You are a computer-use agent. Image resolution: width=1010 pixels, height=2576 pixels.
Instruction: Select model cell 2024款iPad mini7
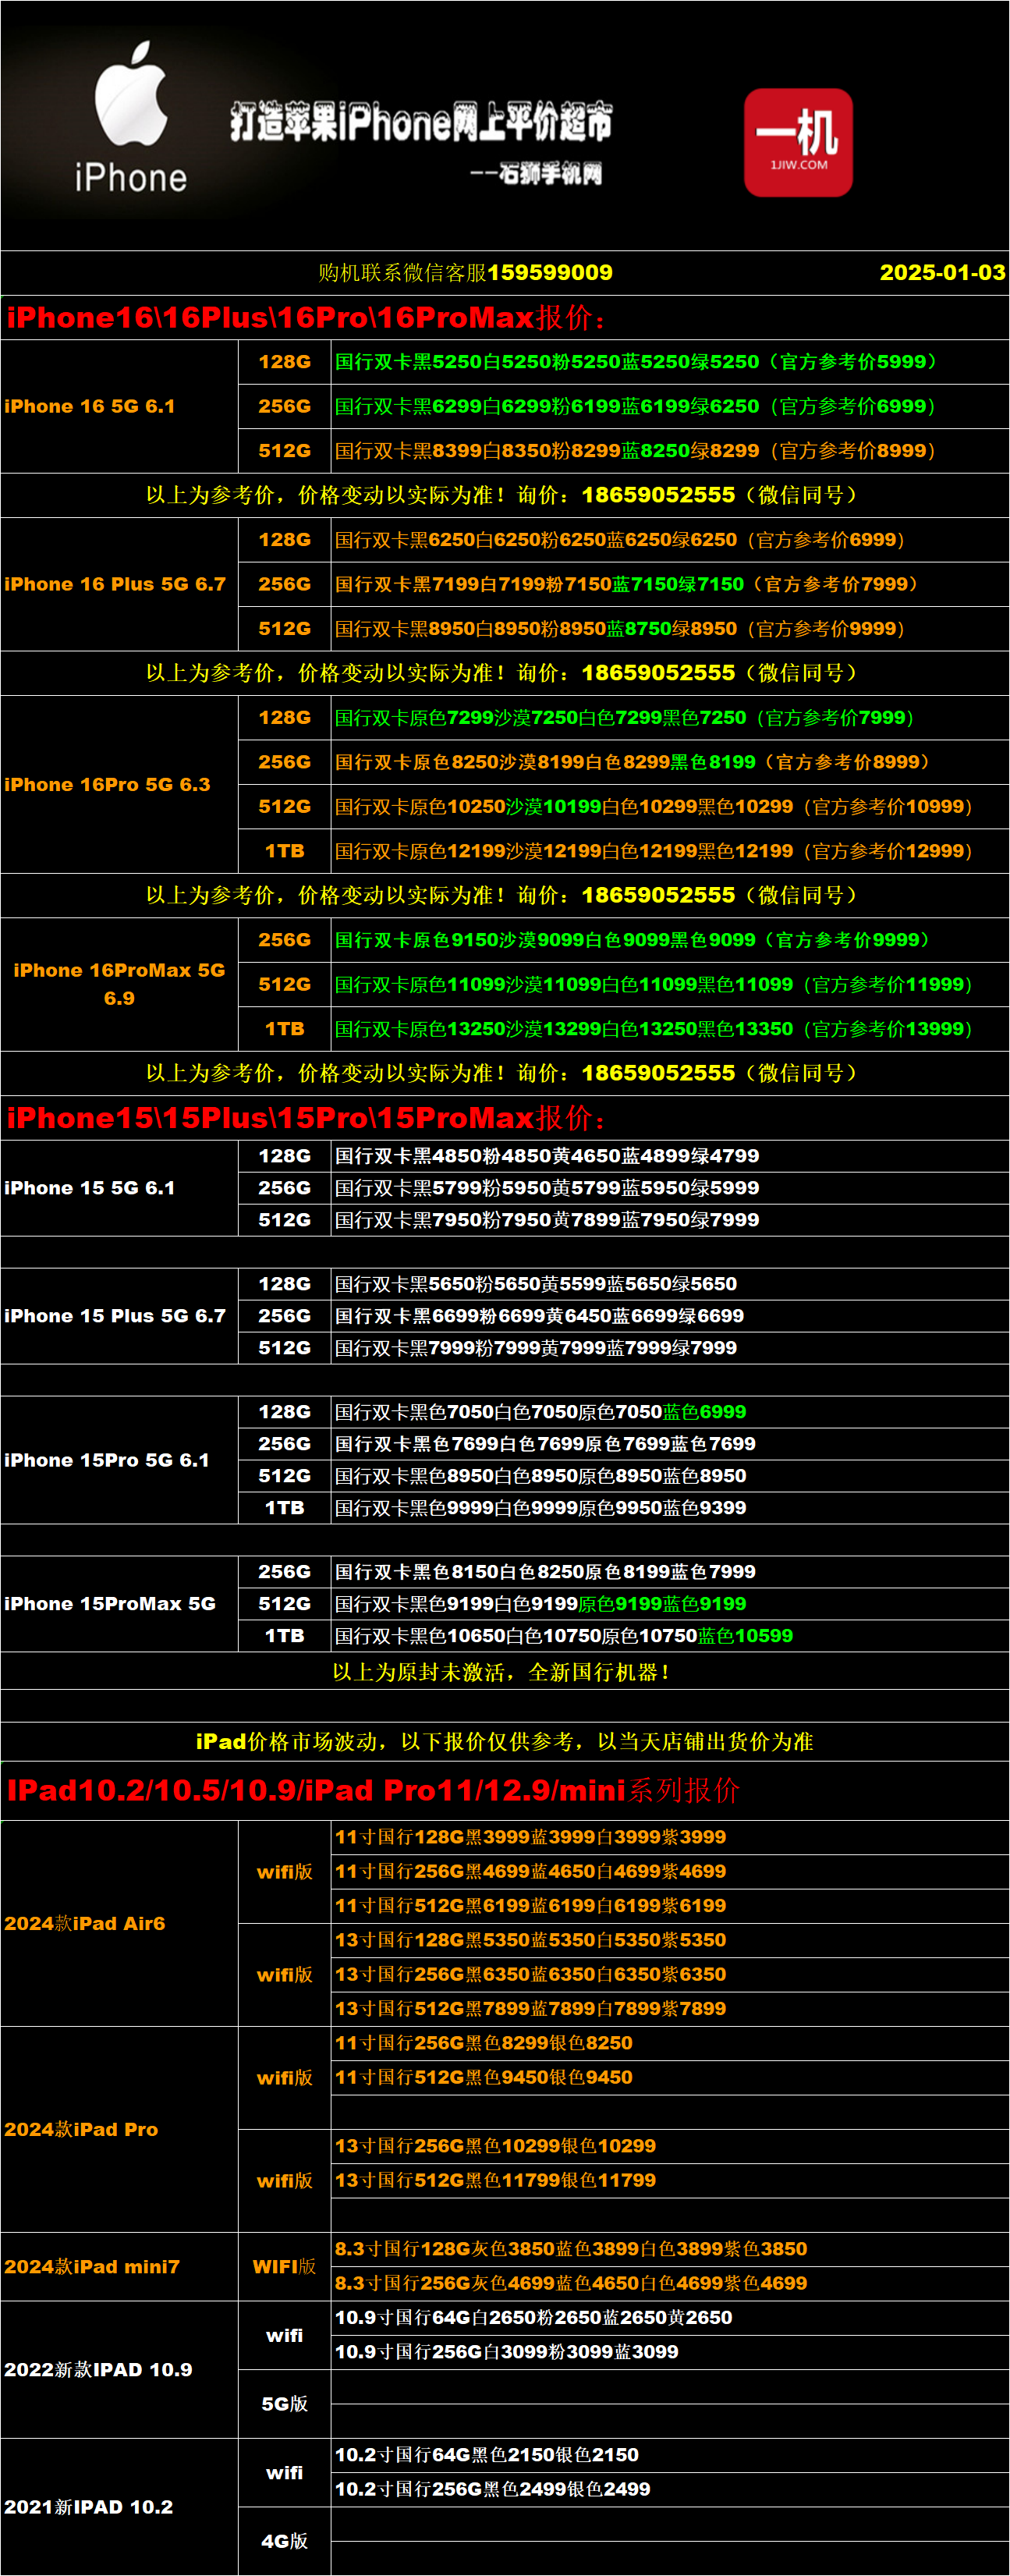coord(119,2267)
